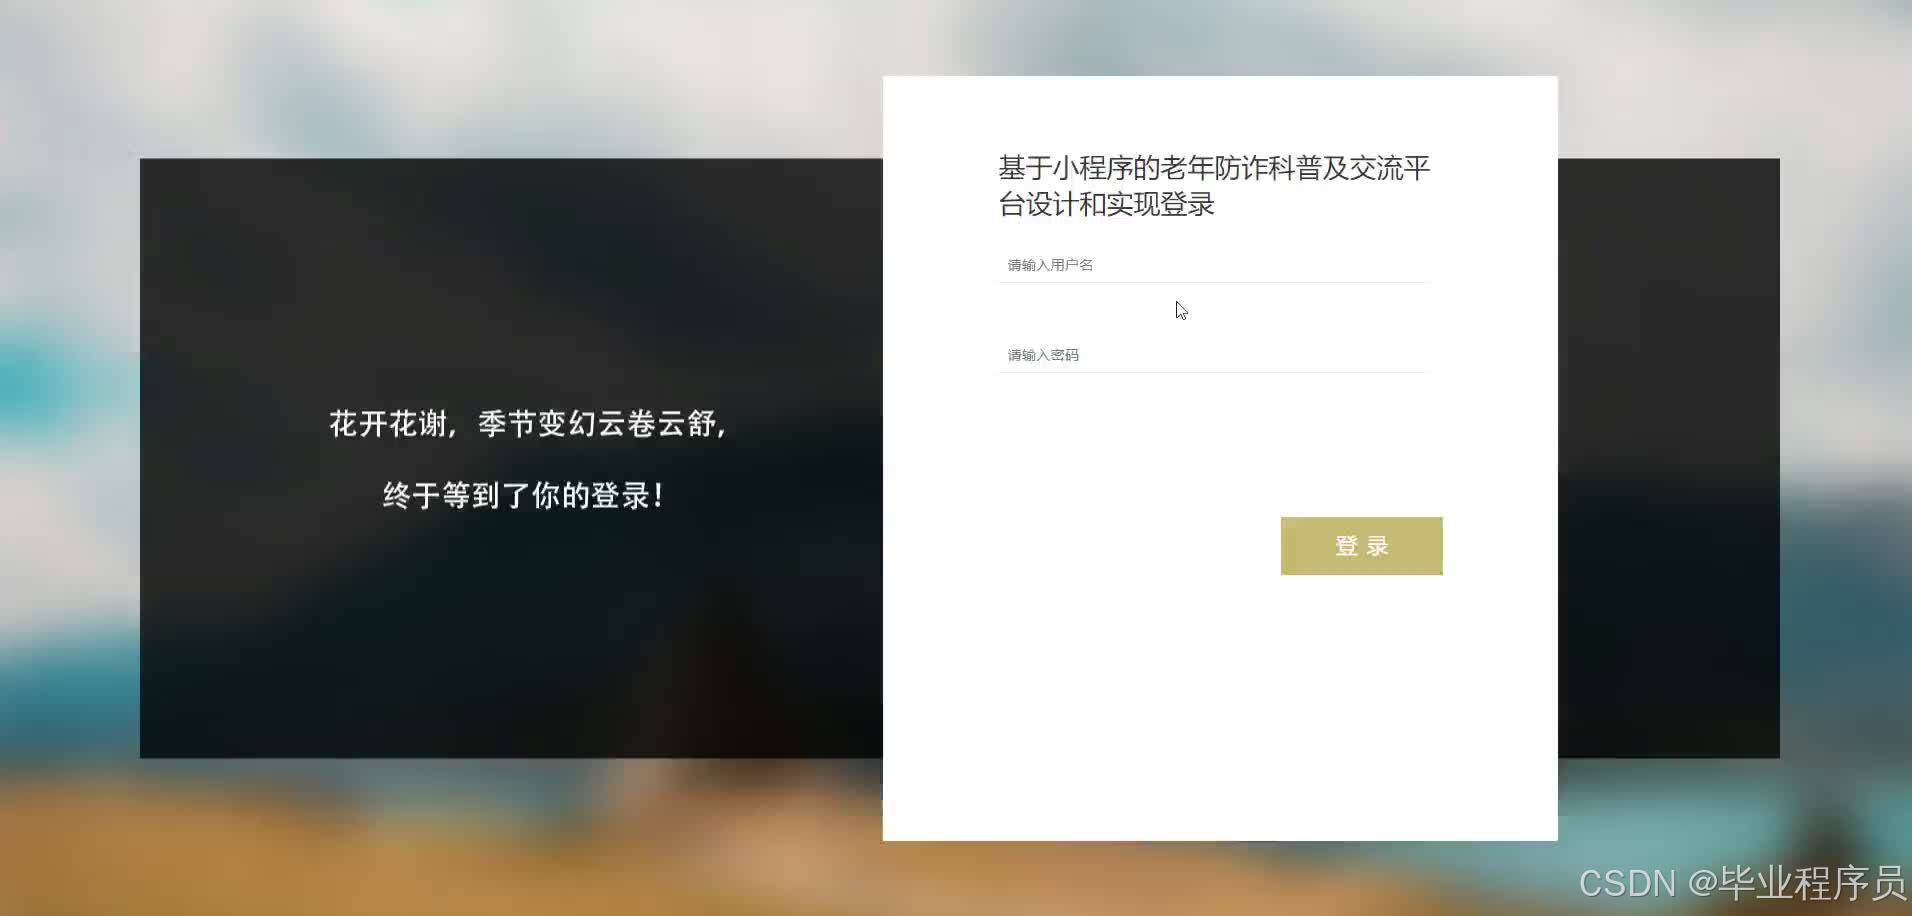Viewport: 1912px width, 916px height.
Task: Click the @毕业程序员 watermark text
Action: click(x=1797, y=883)
